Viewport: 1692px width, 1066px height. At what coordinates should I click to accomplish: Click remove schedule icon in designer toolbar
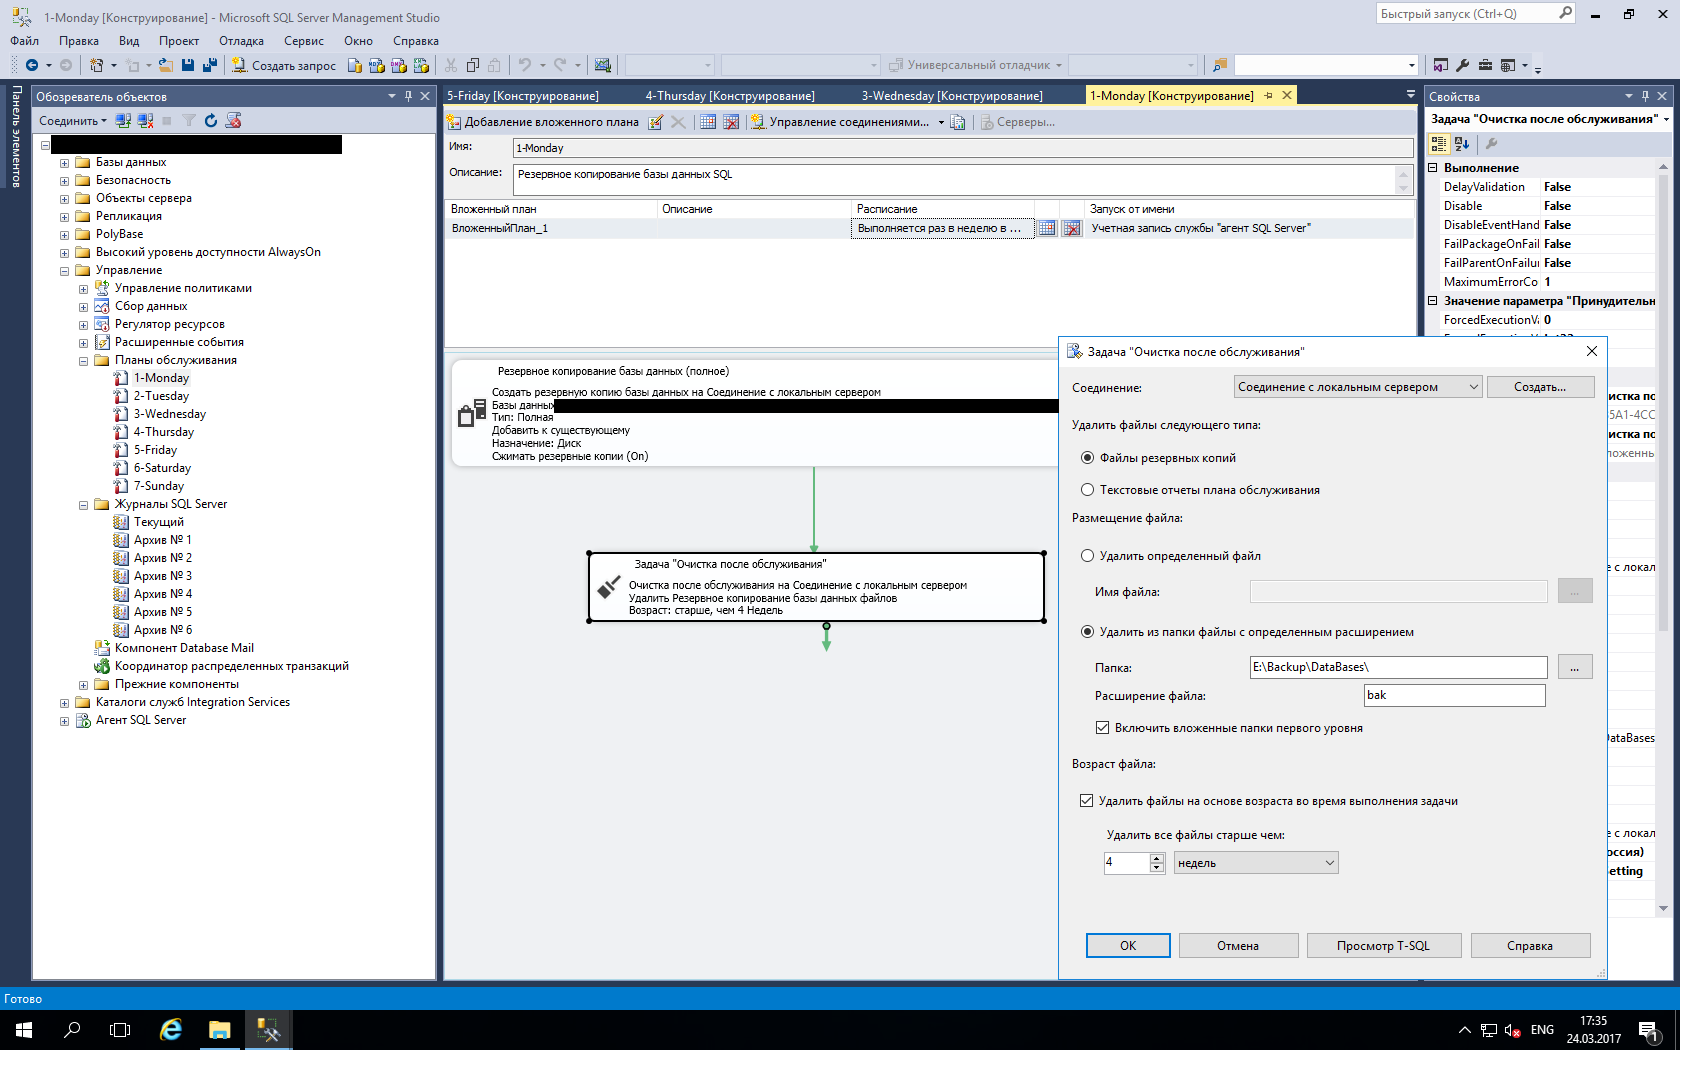731,122
